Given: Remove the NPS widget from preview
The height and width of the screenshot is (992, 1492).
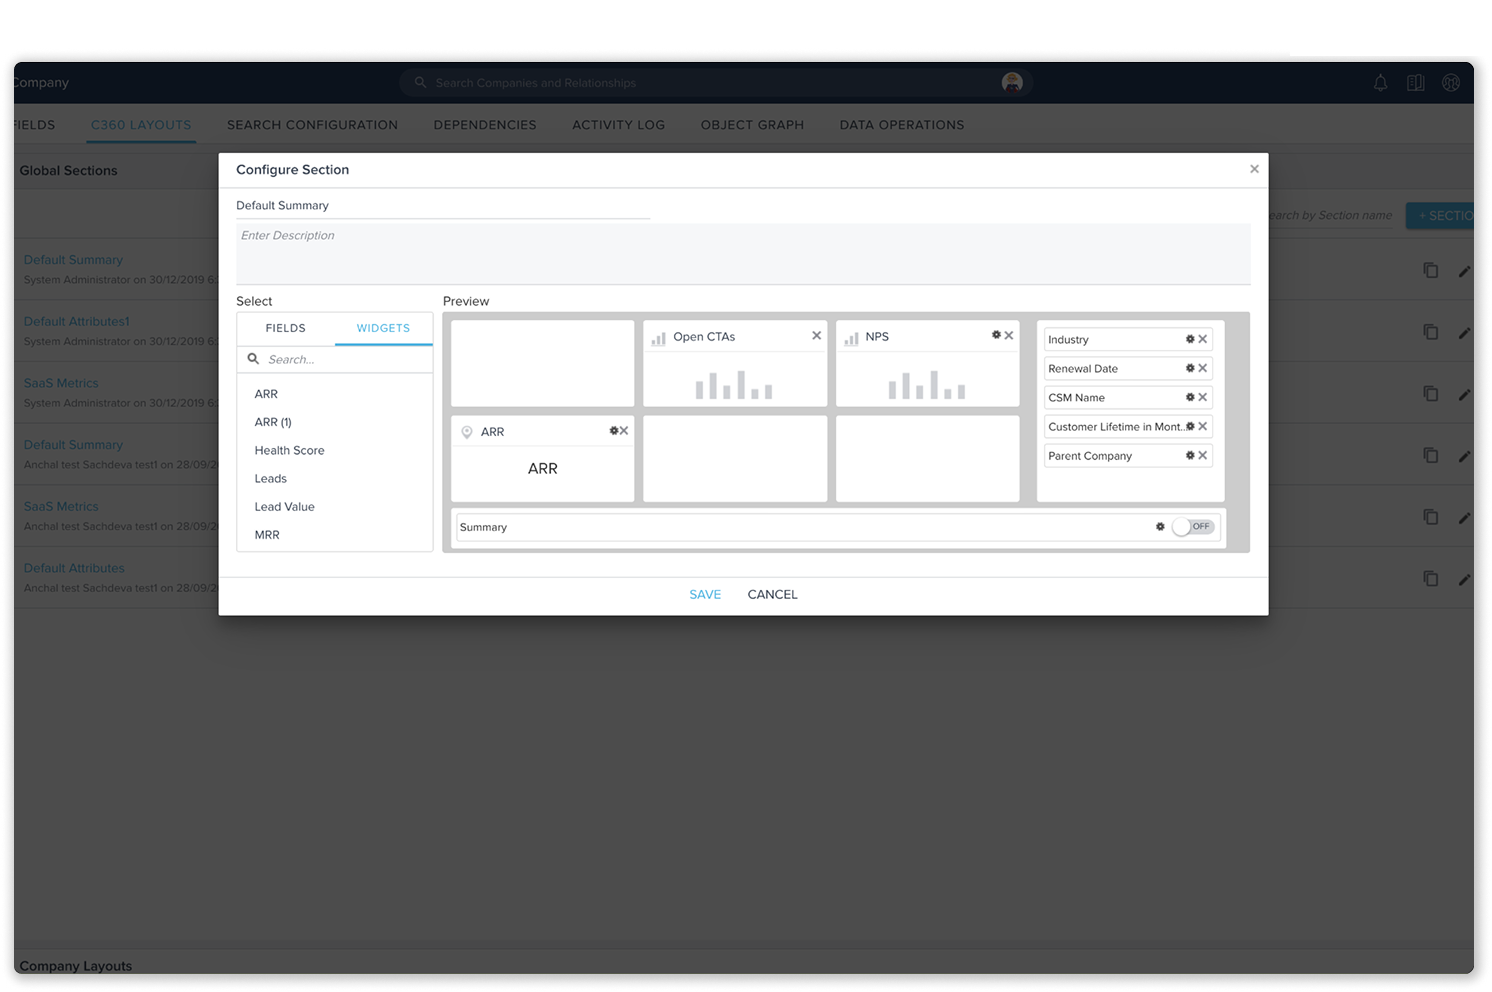Looking at the screenshot, I should (x=1009, y=336).
